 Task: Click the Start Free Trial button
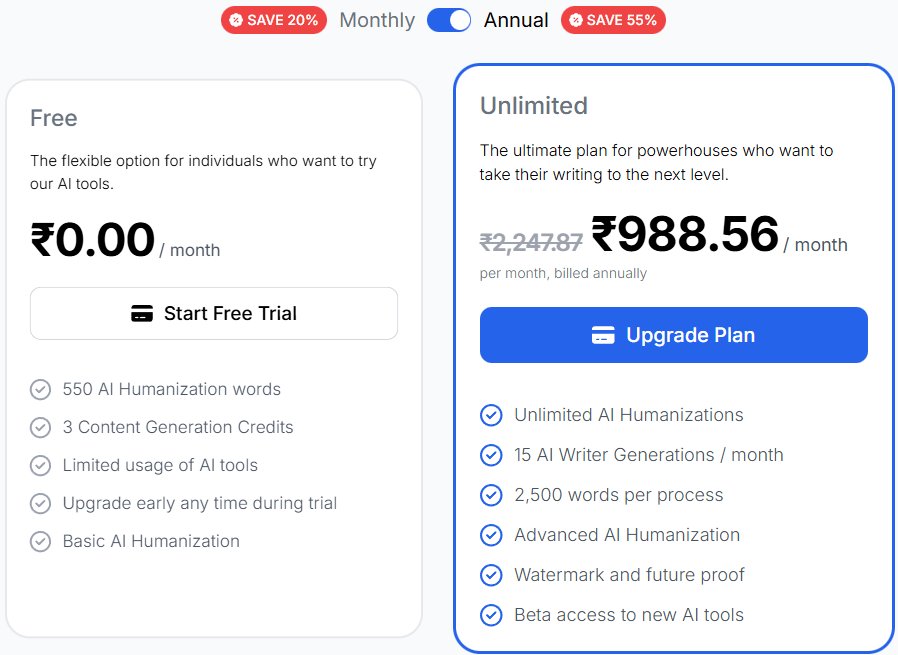[x=214, y=314]
